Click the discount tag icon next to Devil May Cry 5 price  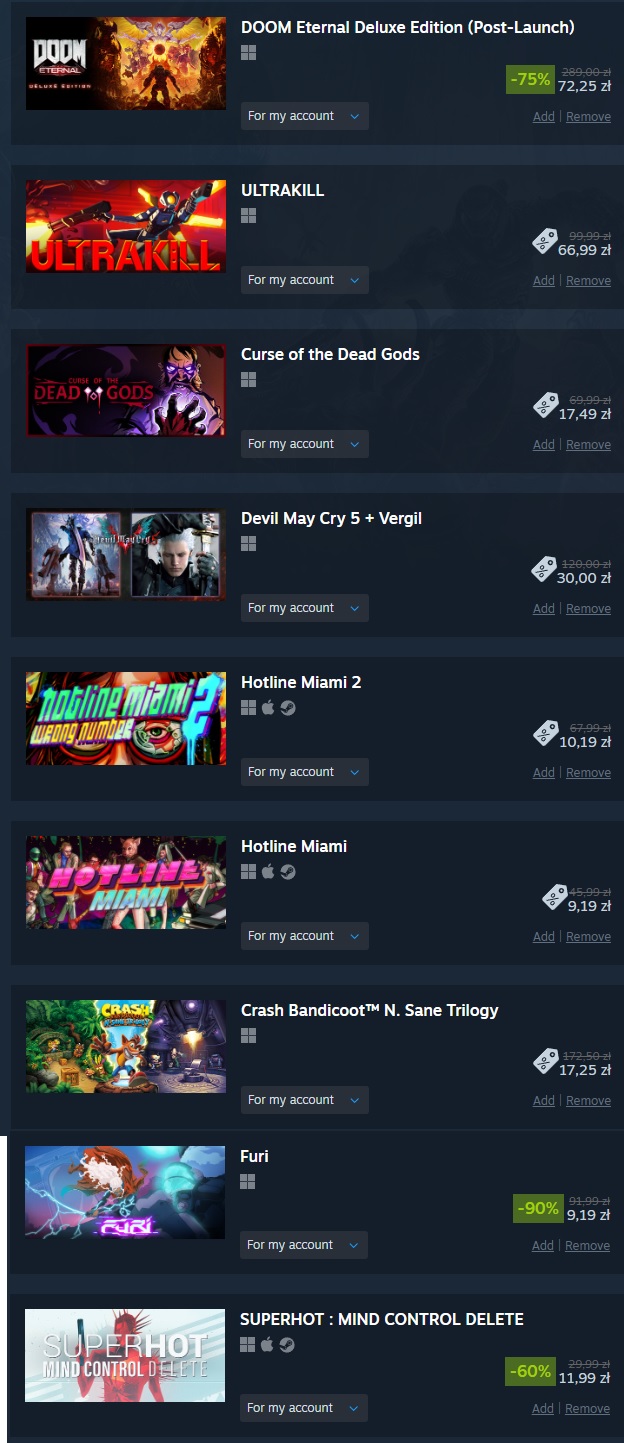click(545, 570)
